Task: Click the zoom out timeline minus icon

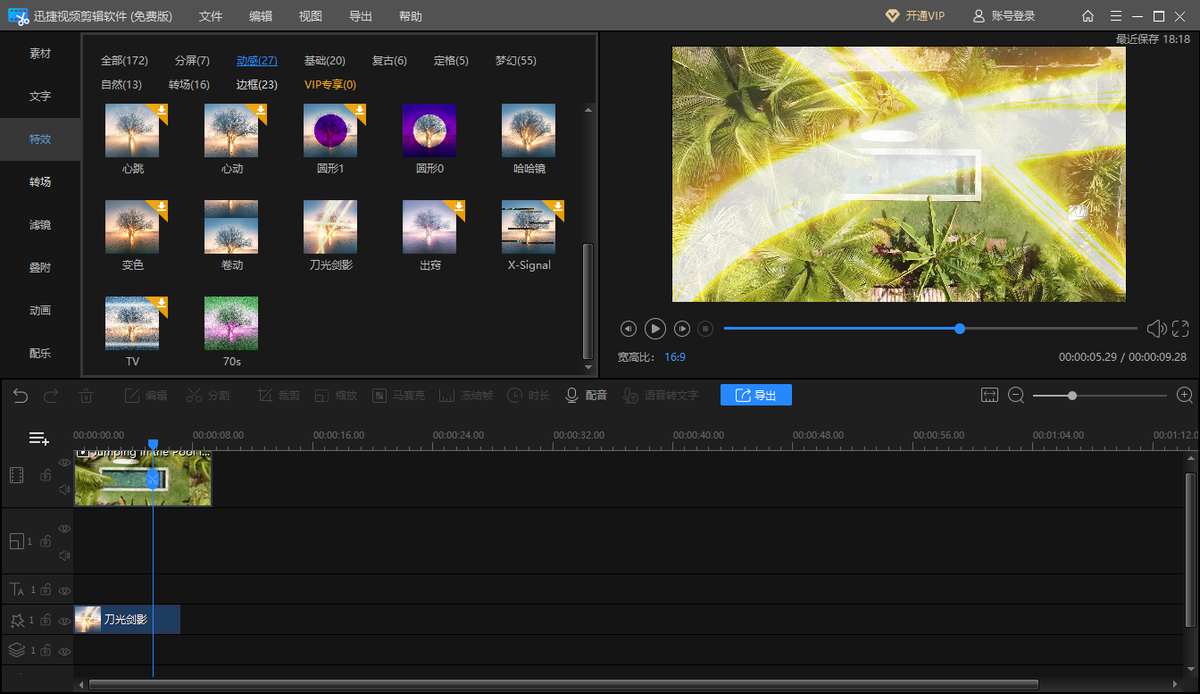Action: 1016,396
